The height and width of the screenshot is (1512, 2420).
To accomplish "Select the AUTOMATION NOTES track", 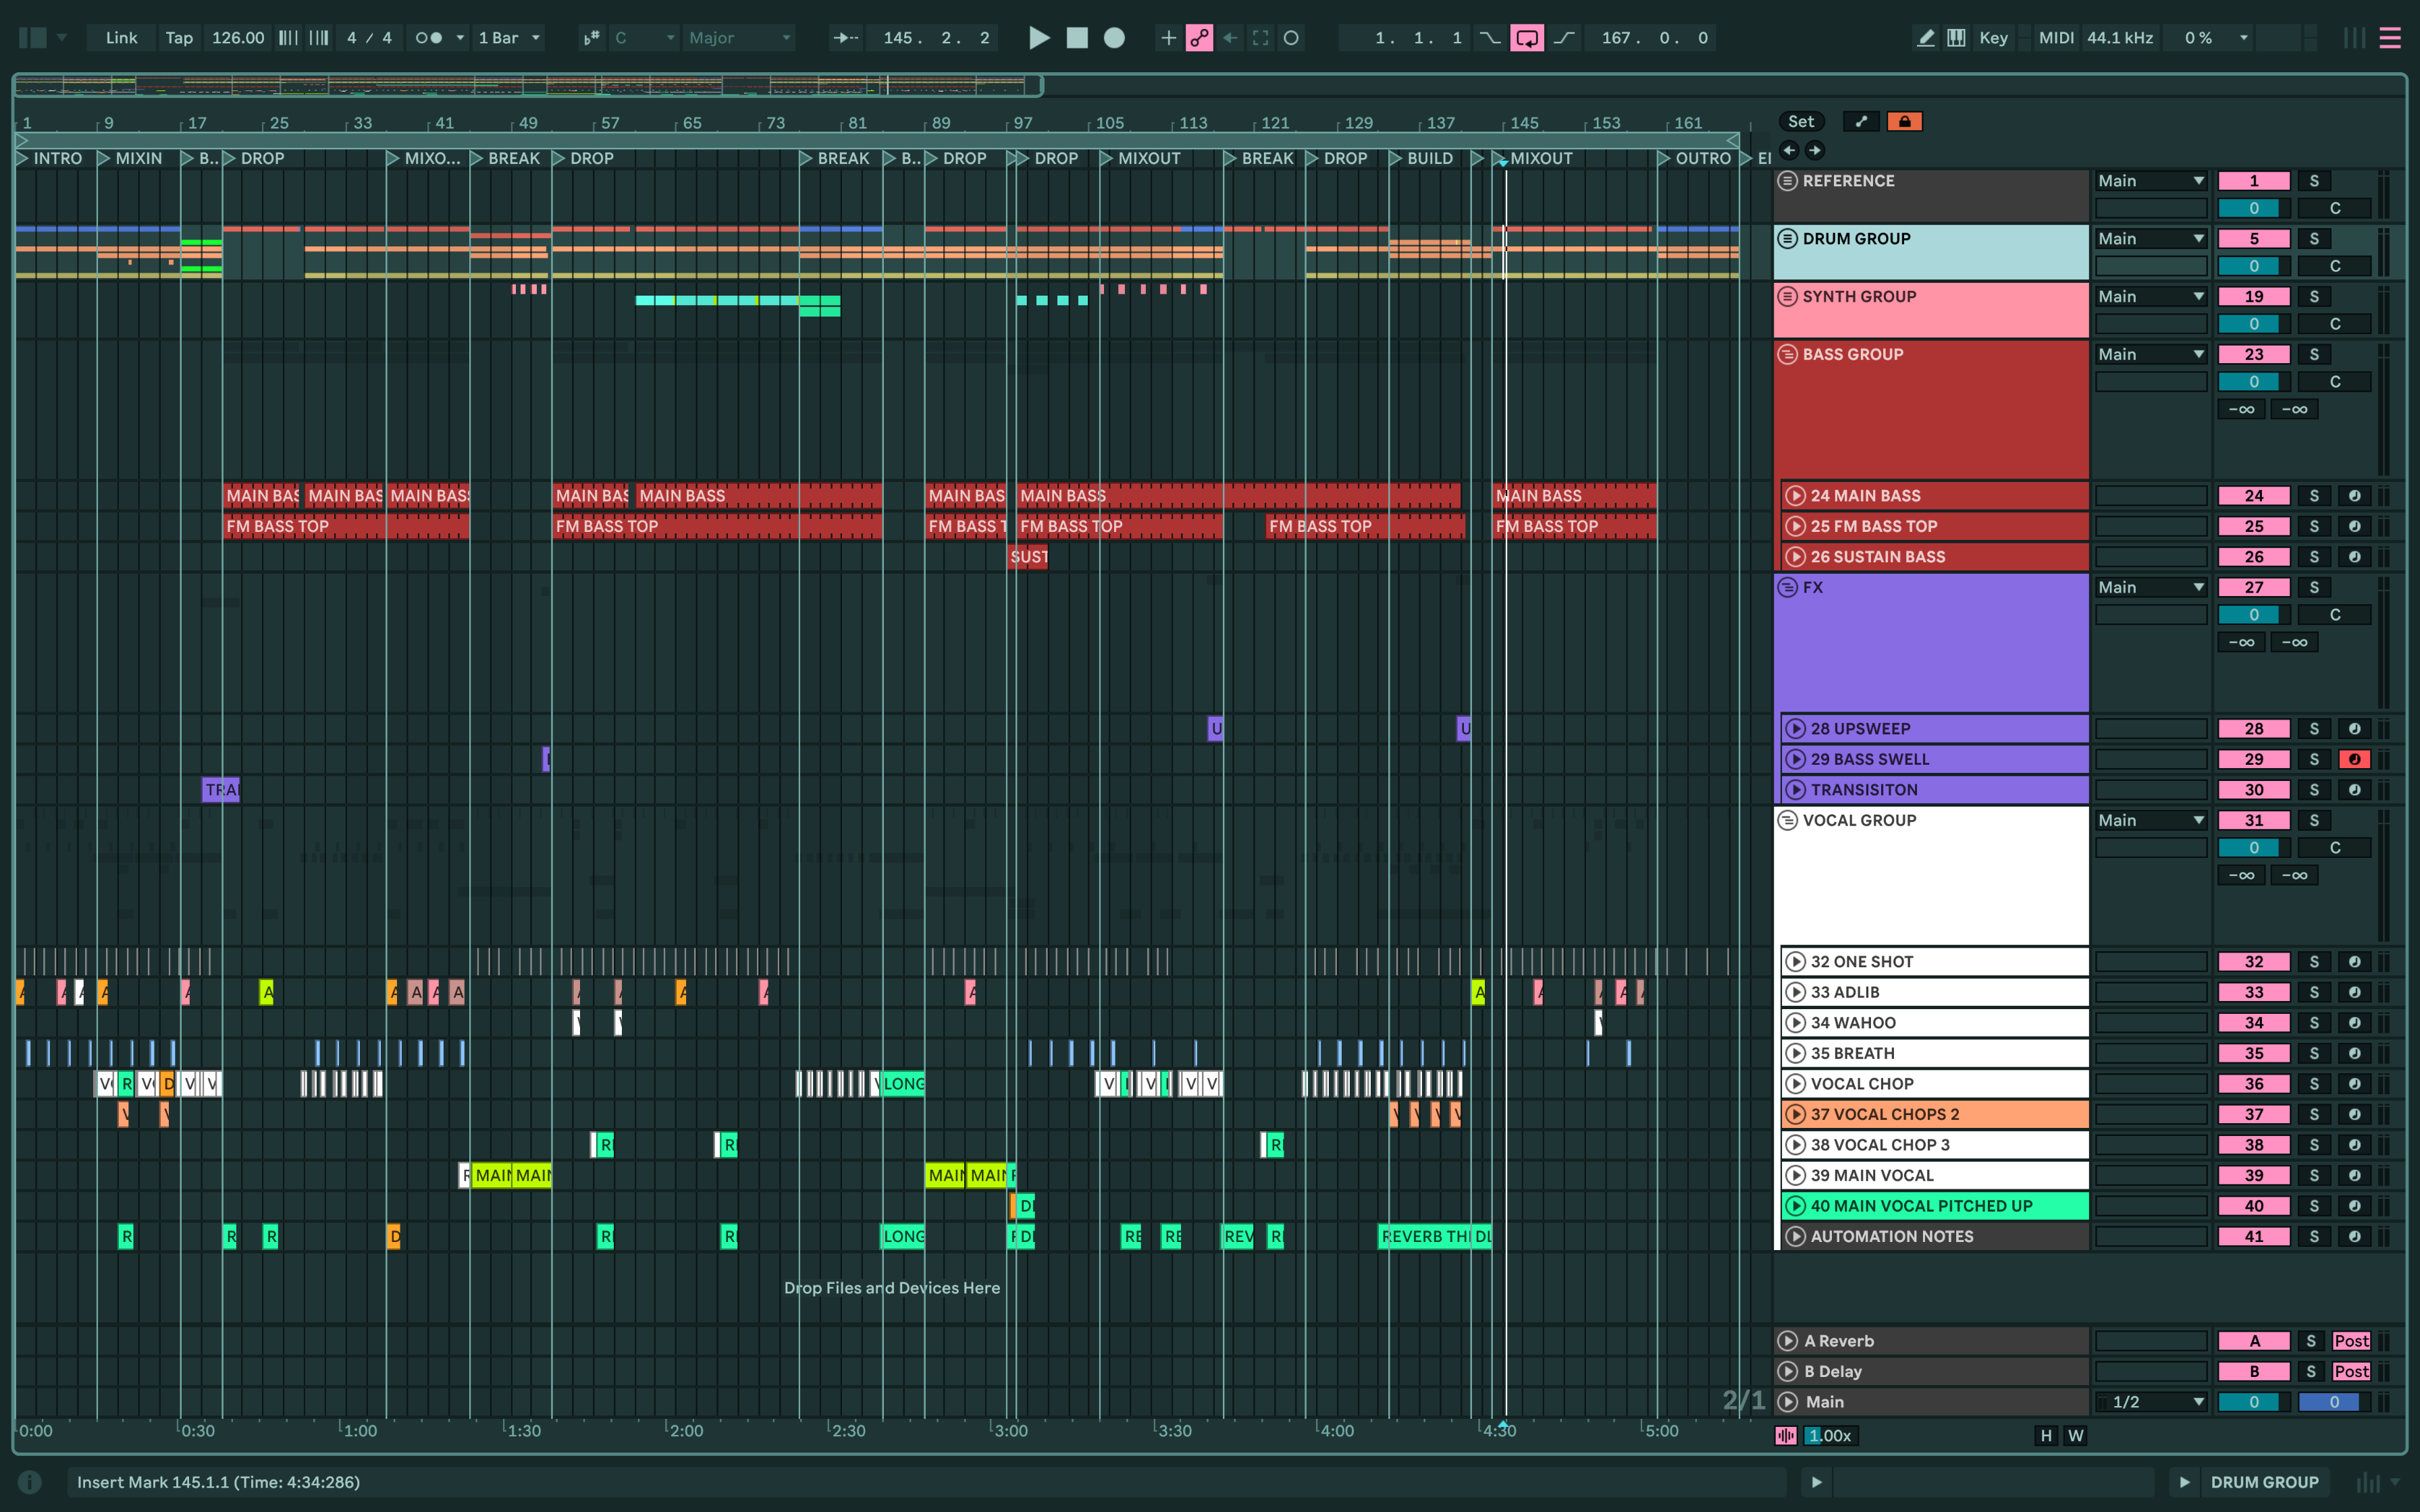I will tap(1935, 1237).
